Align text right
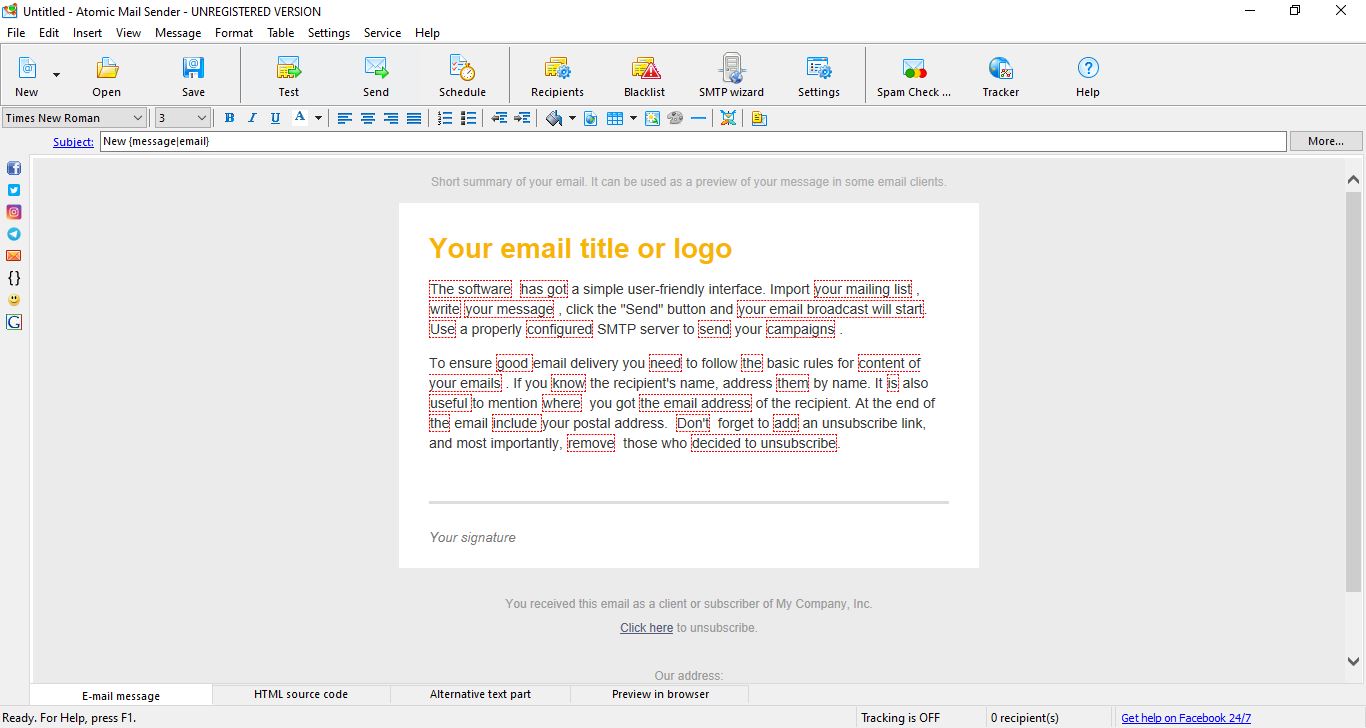Viewport: 1366px width, 728px height. click(391, 118)
